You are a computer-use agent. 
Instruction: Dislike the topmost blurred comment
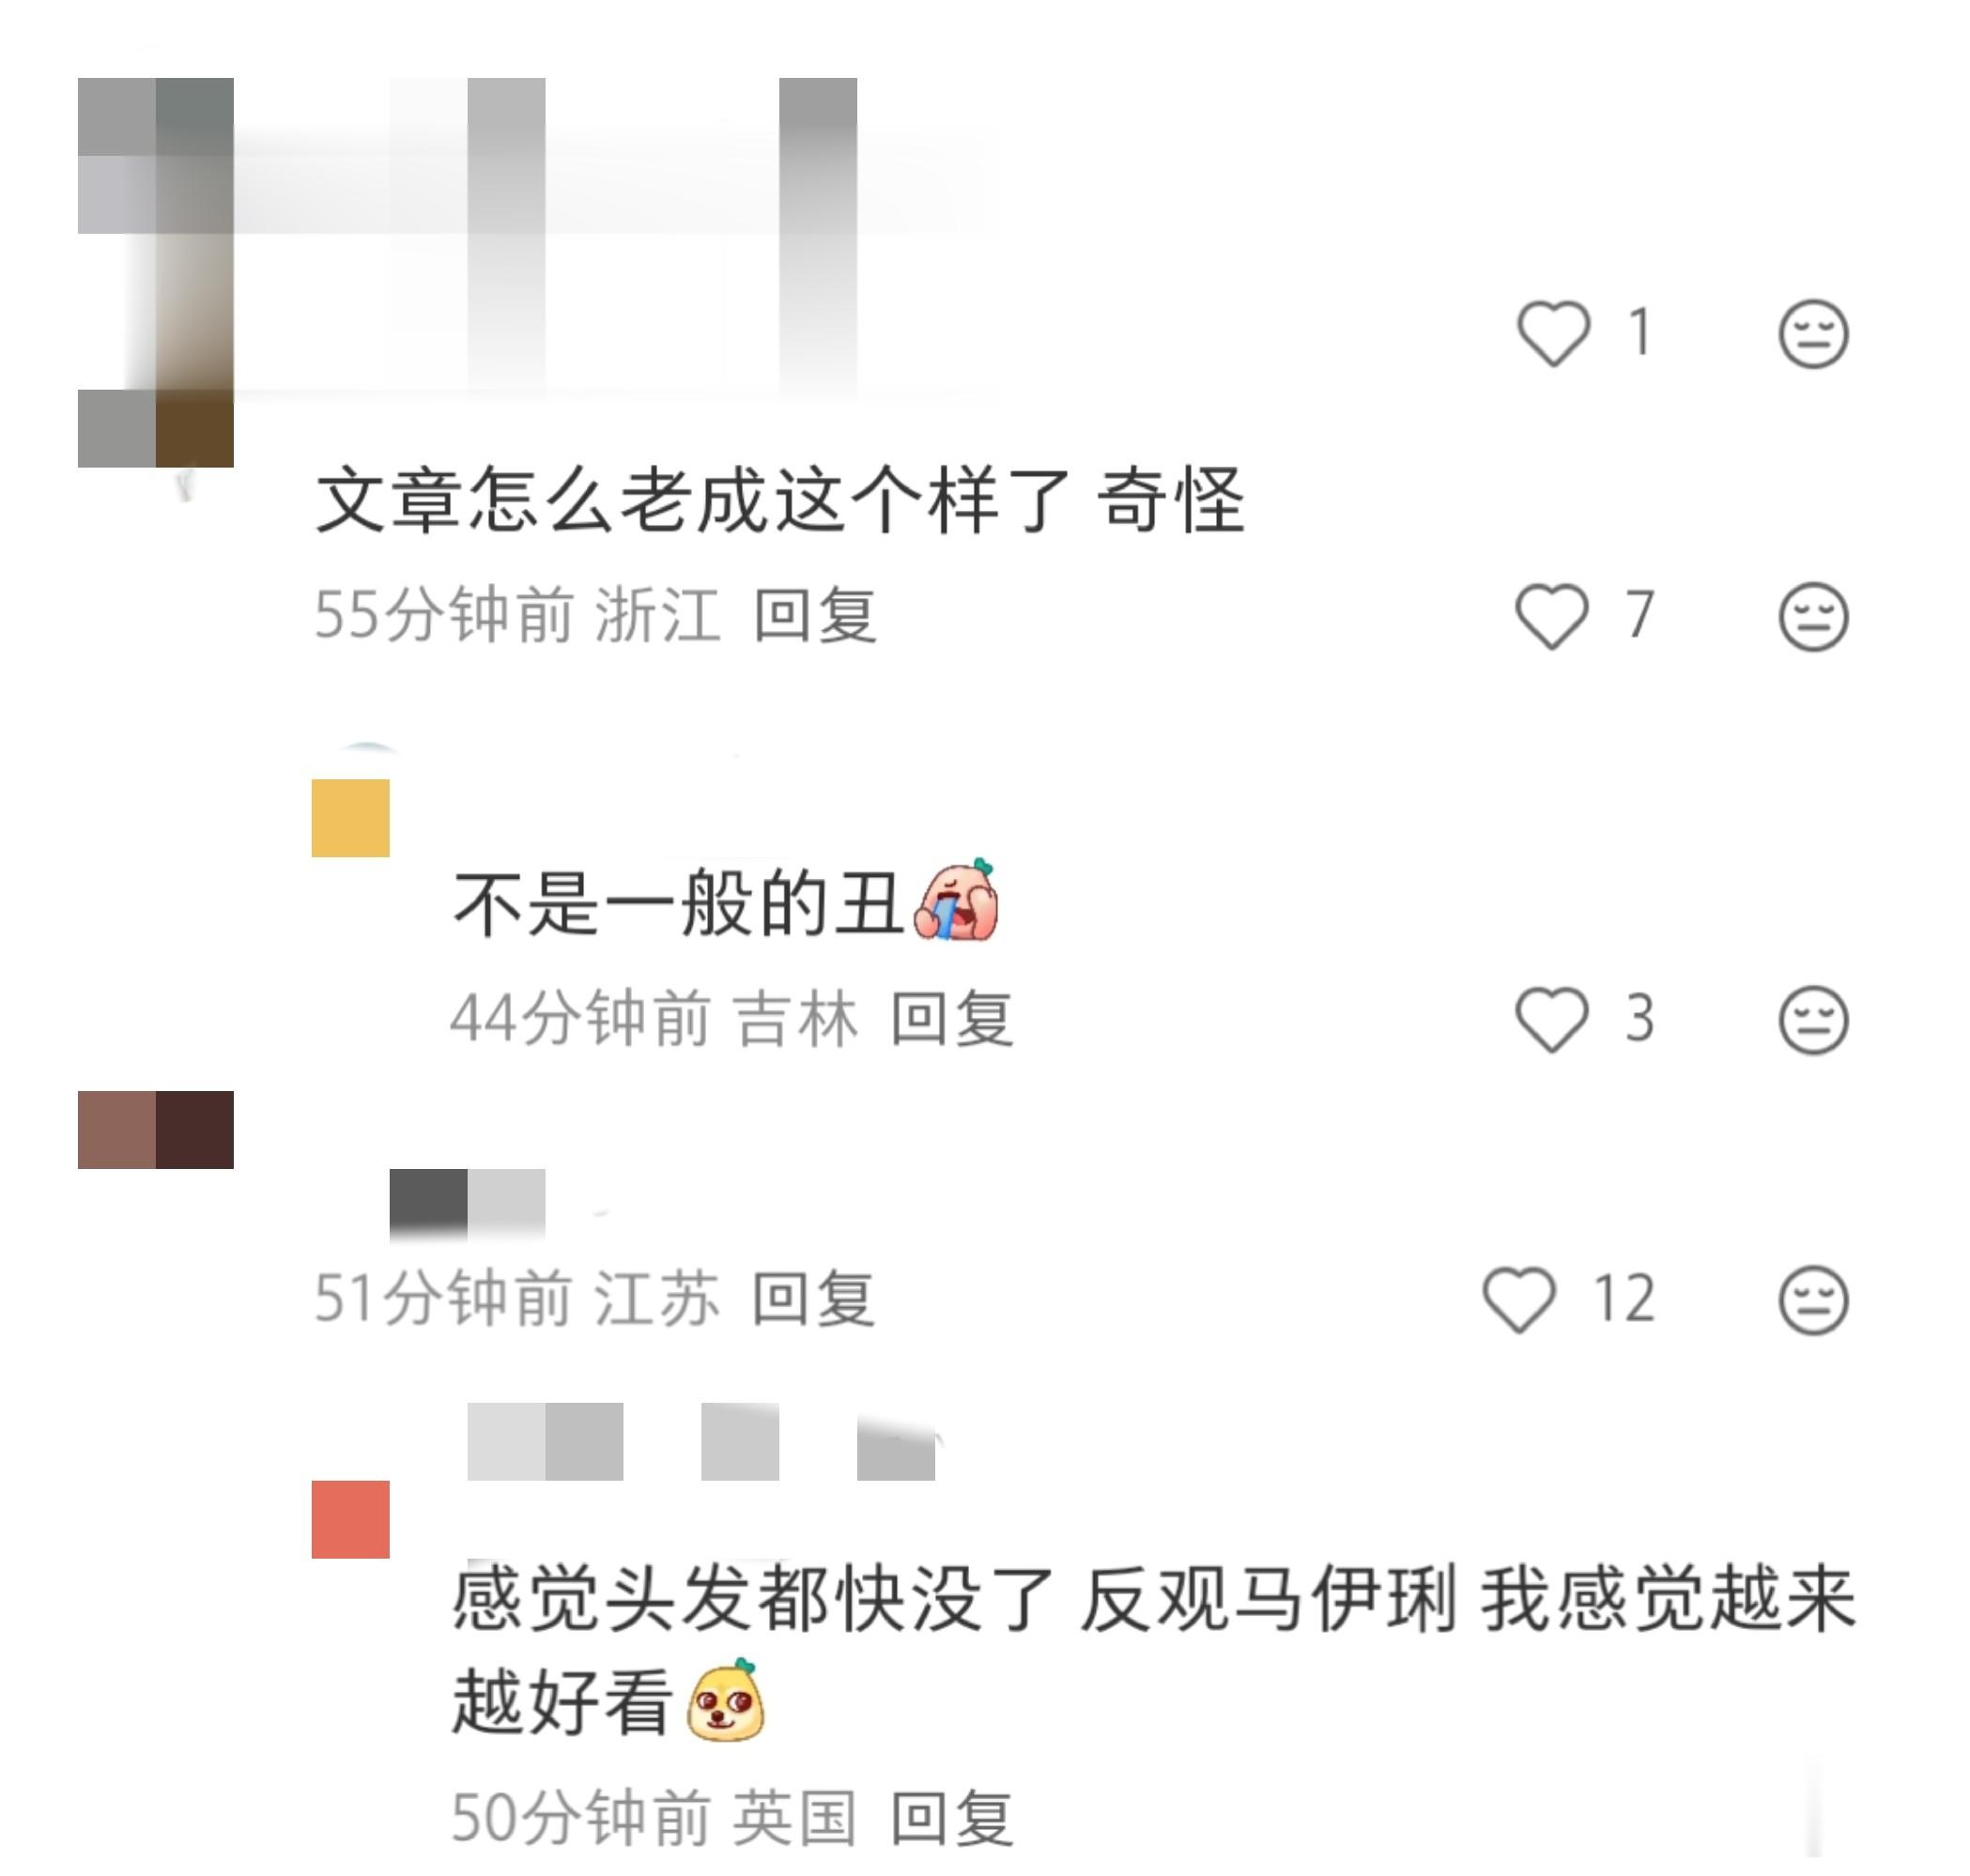(1813, 333)
